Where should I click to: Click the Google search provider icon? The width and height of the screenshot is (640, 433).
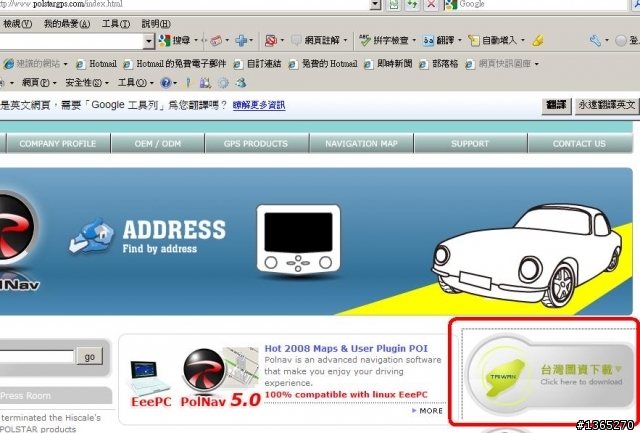[x=451, y=4]
